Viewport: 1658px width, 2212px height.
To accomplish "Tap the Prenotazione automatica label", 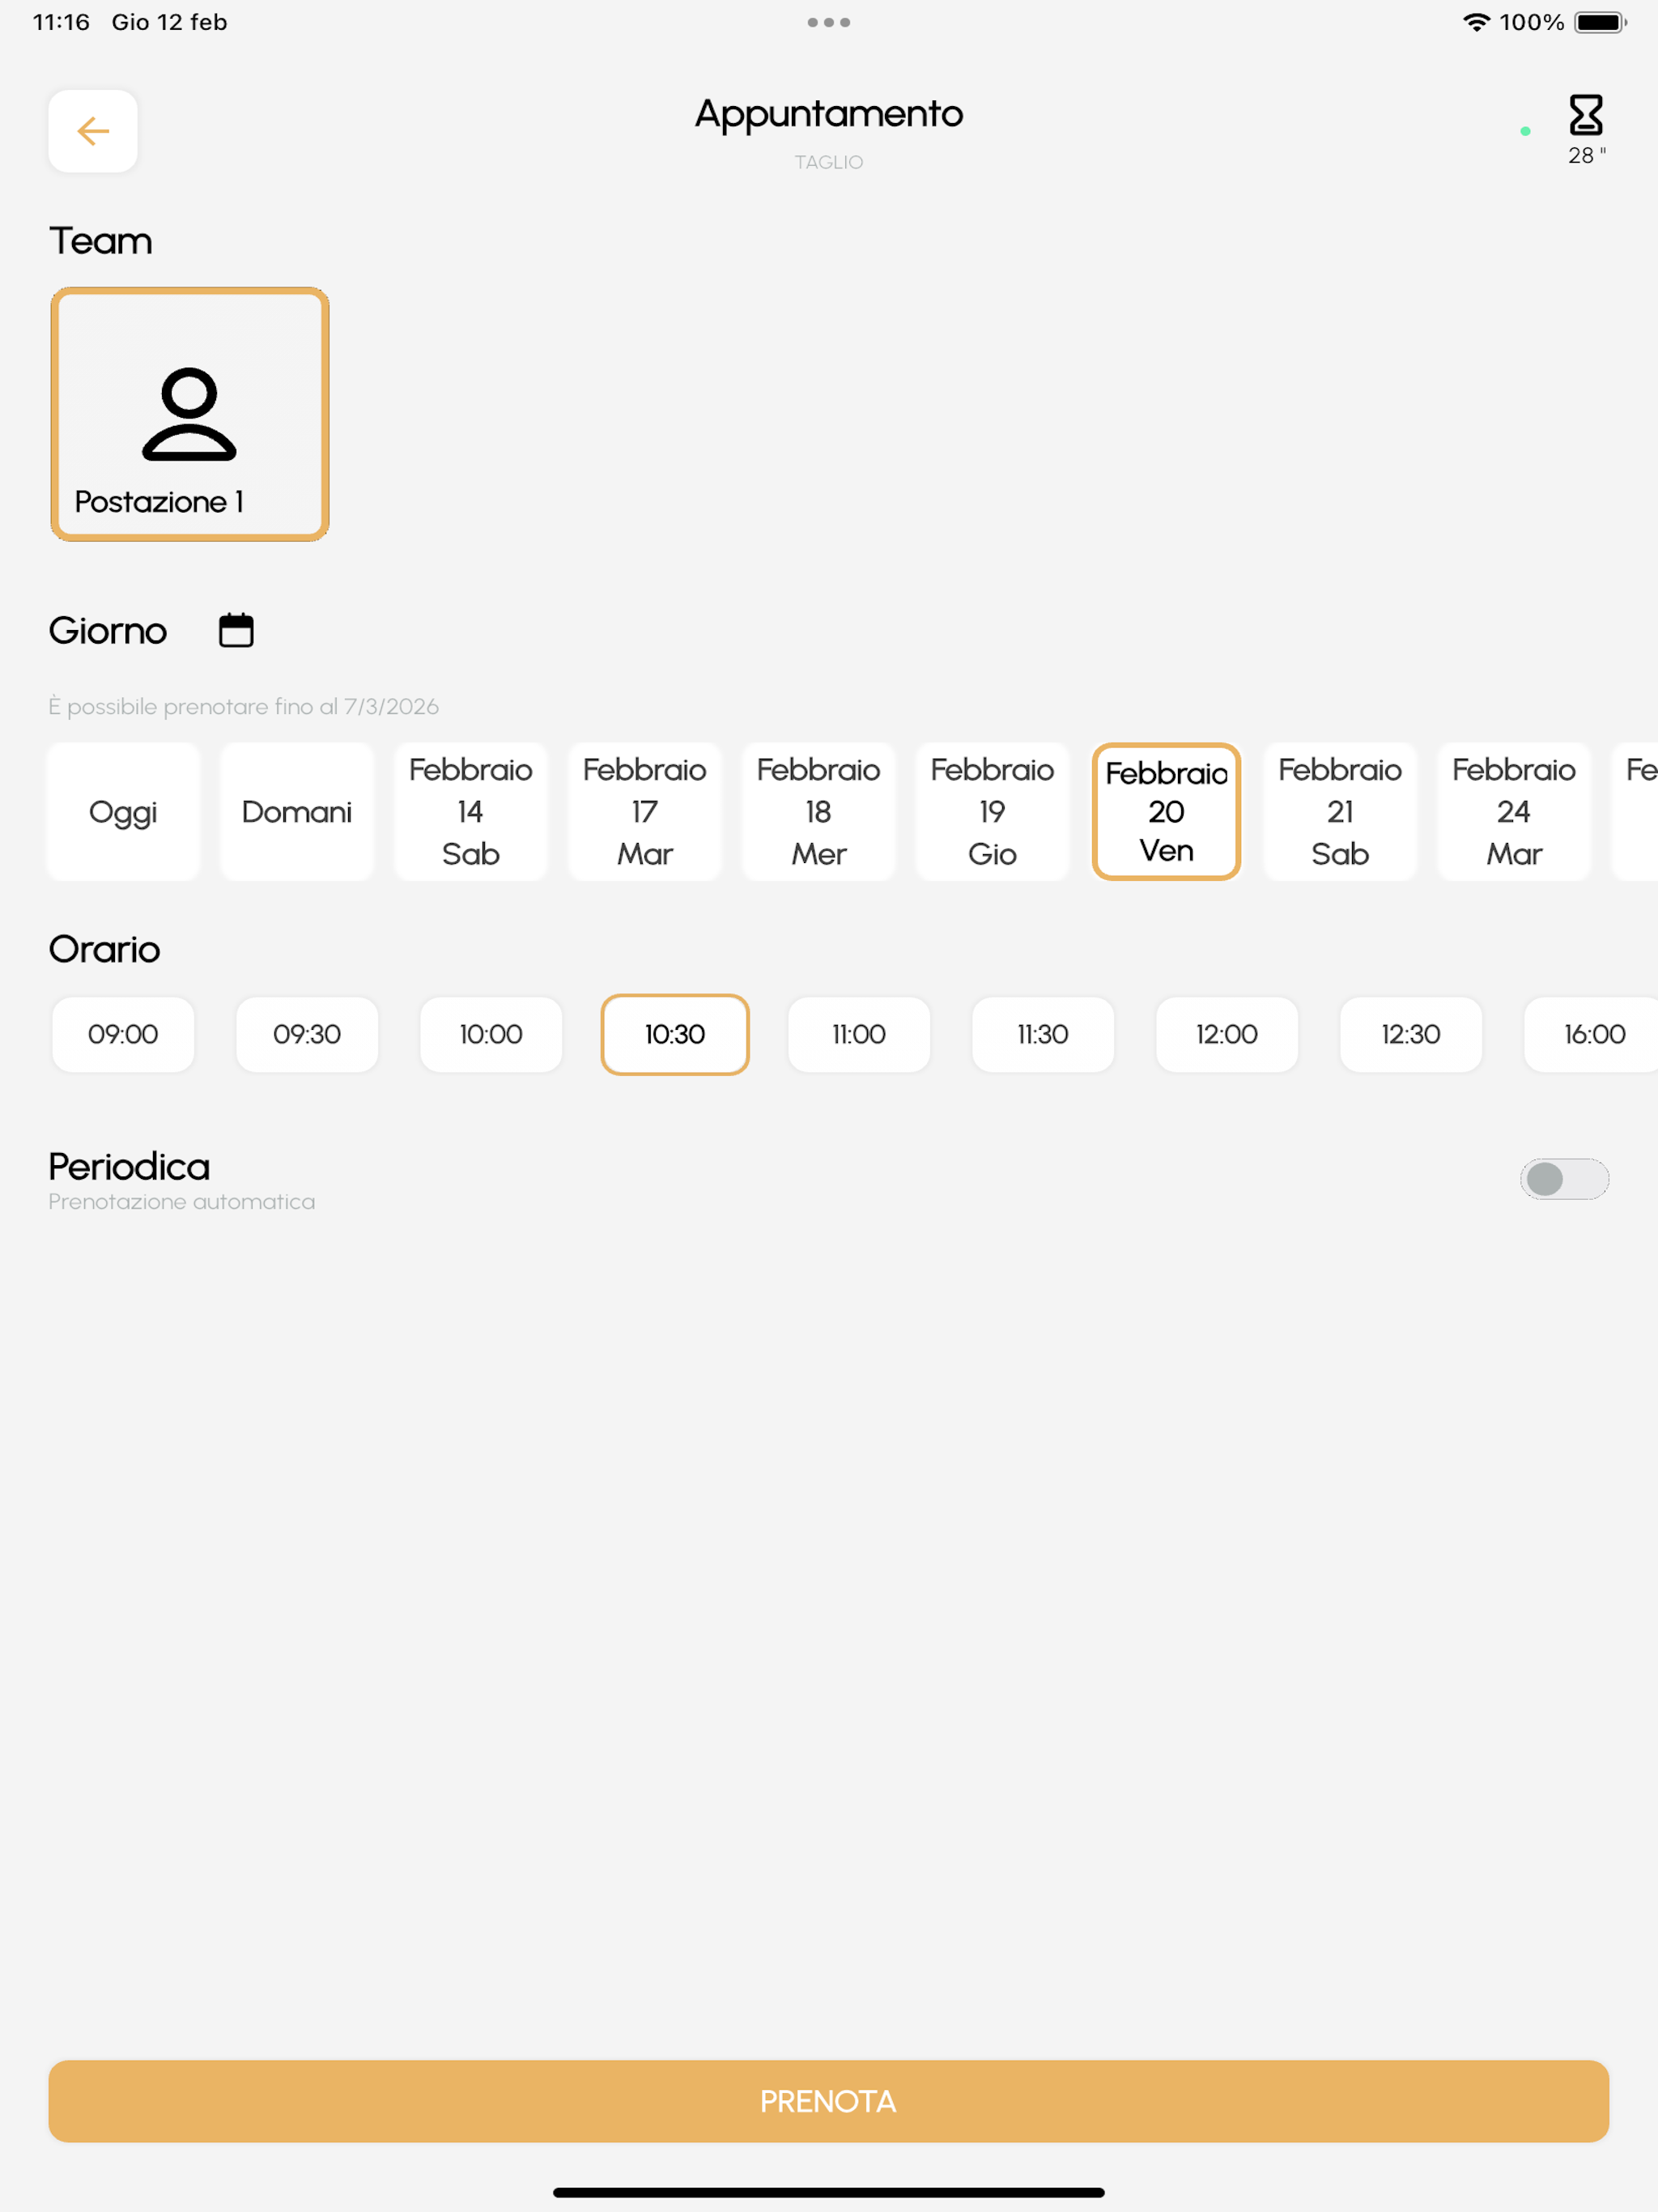I will tap(182, 1202).
